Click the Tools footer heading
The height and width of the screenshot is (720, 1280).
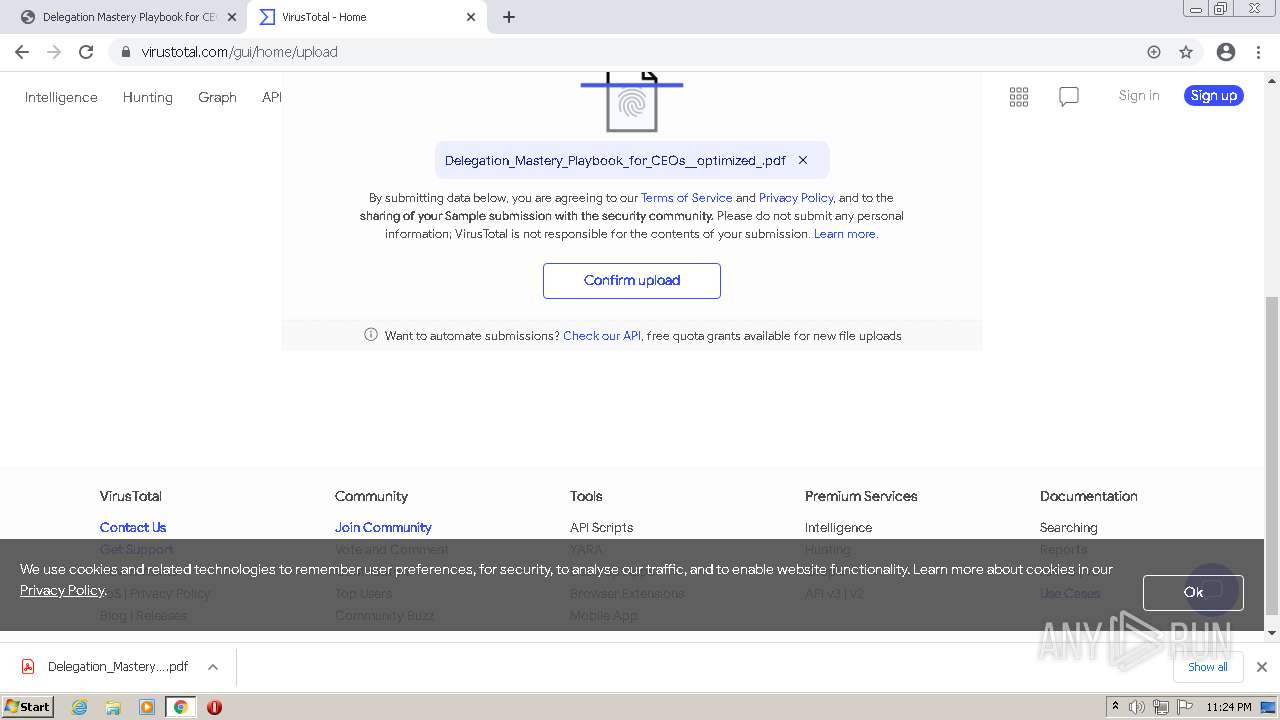pos(586,496)
